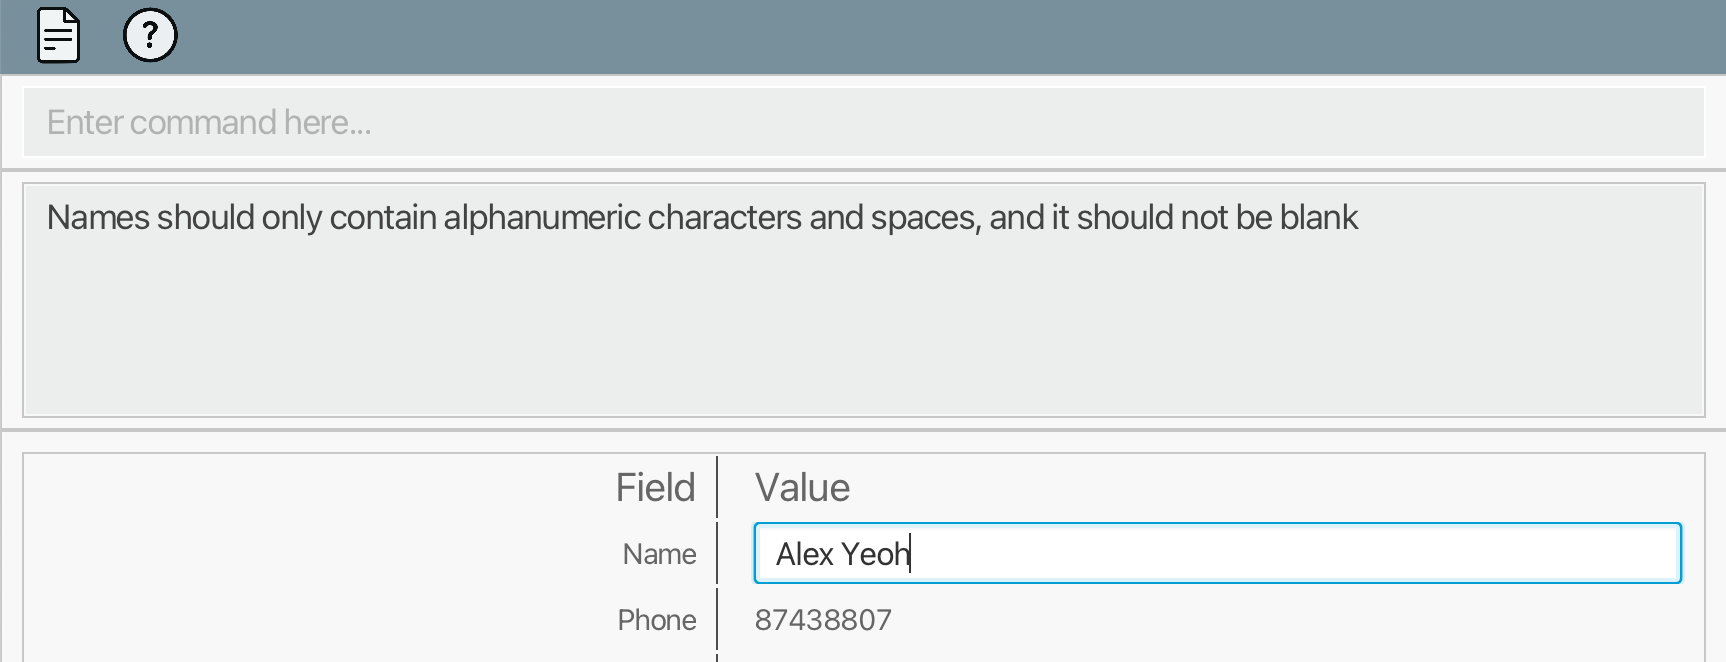
Task: Click the word 'alphanumeric' in the error message
Action: (x=541, y=218)
